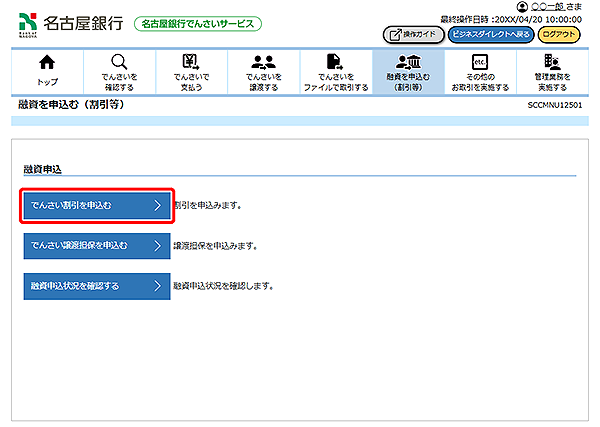Click でんさい譲渡担保を申込む button

pos(97,245)
